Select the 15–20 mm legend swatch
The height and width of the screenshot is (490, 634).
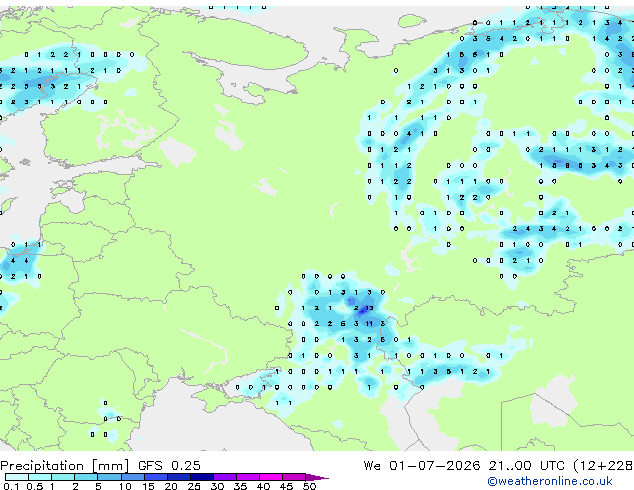pyautogui.click(x=156, y=477)
